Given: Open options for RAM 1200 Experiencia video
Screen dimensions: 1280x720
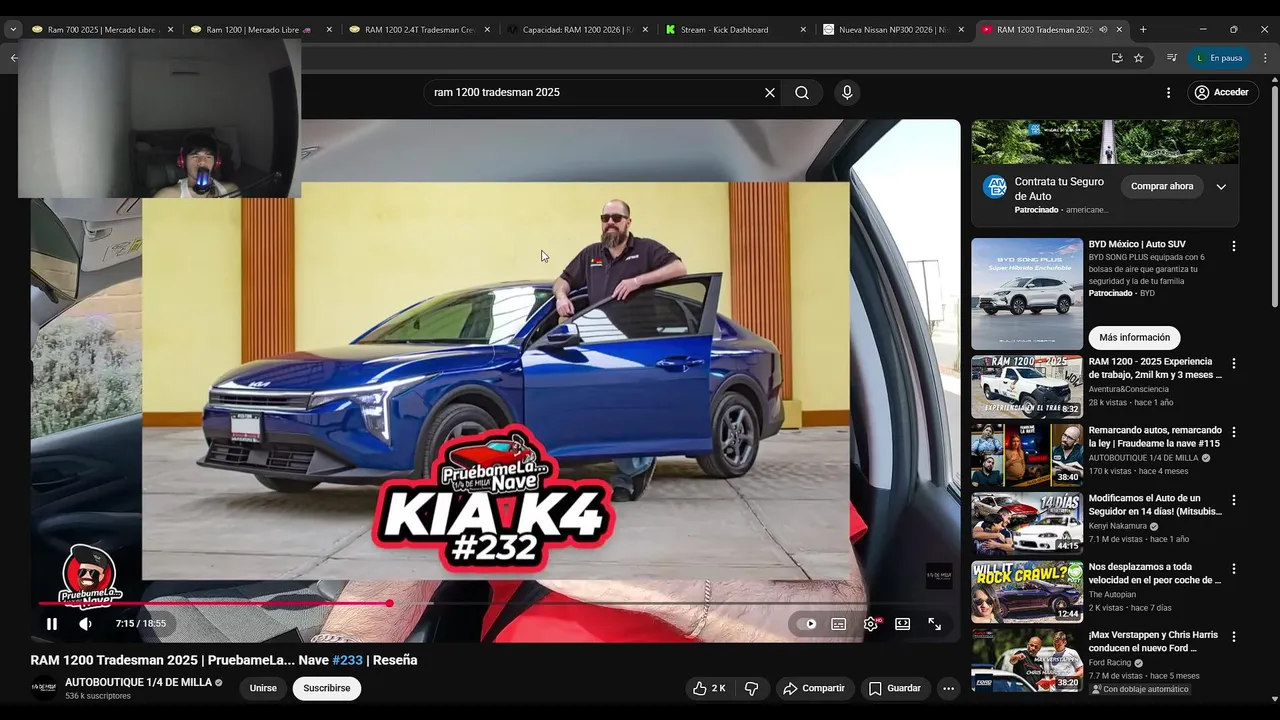Looking at the screenshot, I should [x=1234, y=364].
